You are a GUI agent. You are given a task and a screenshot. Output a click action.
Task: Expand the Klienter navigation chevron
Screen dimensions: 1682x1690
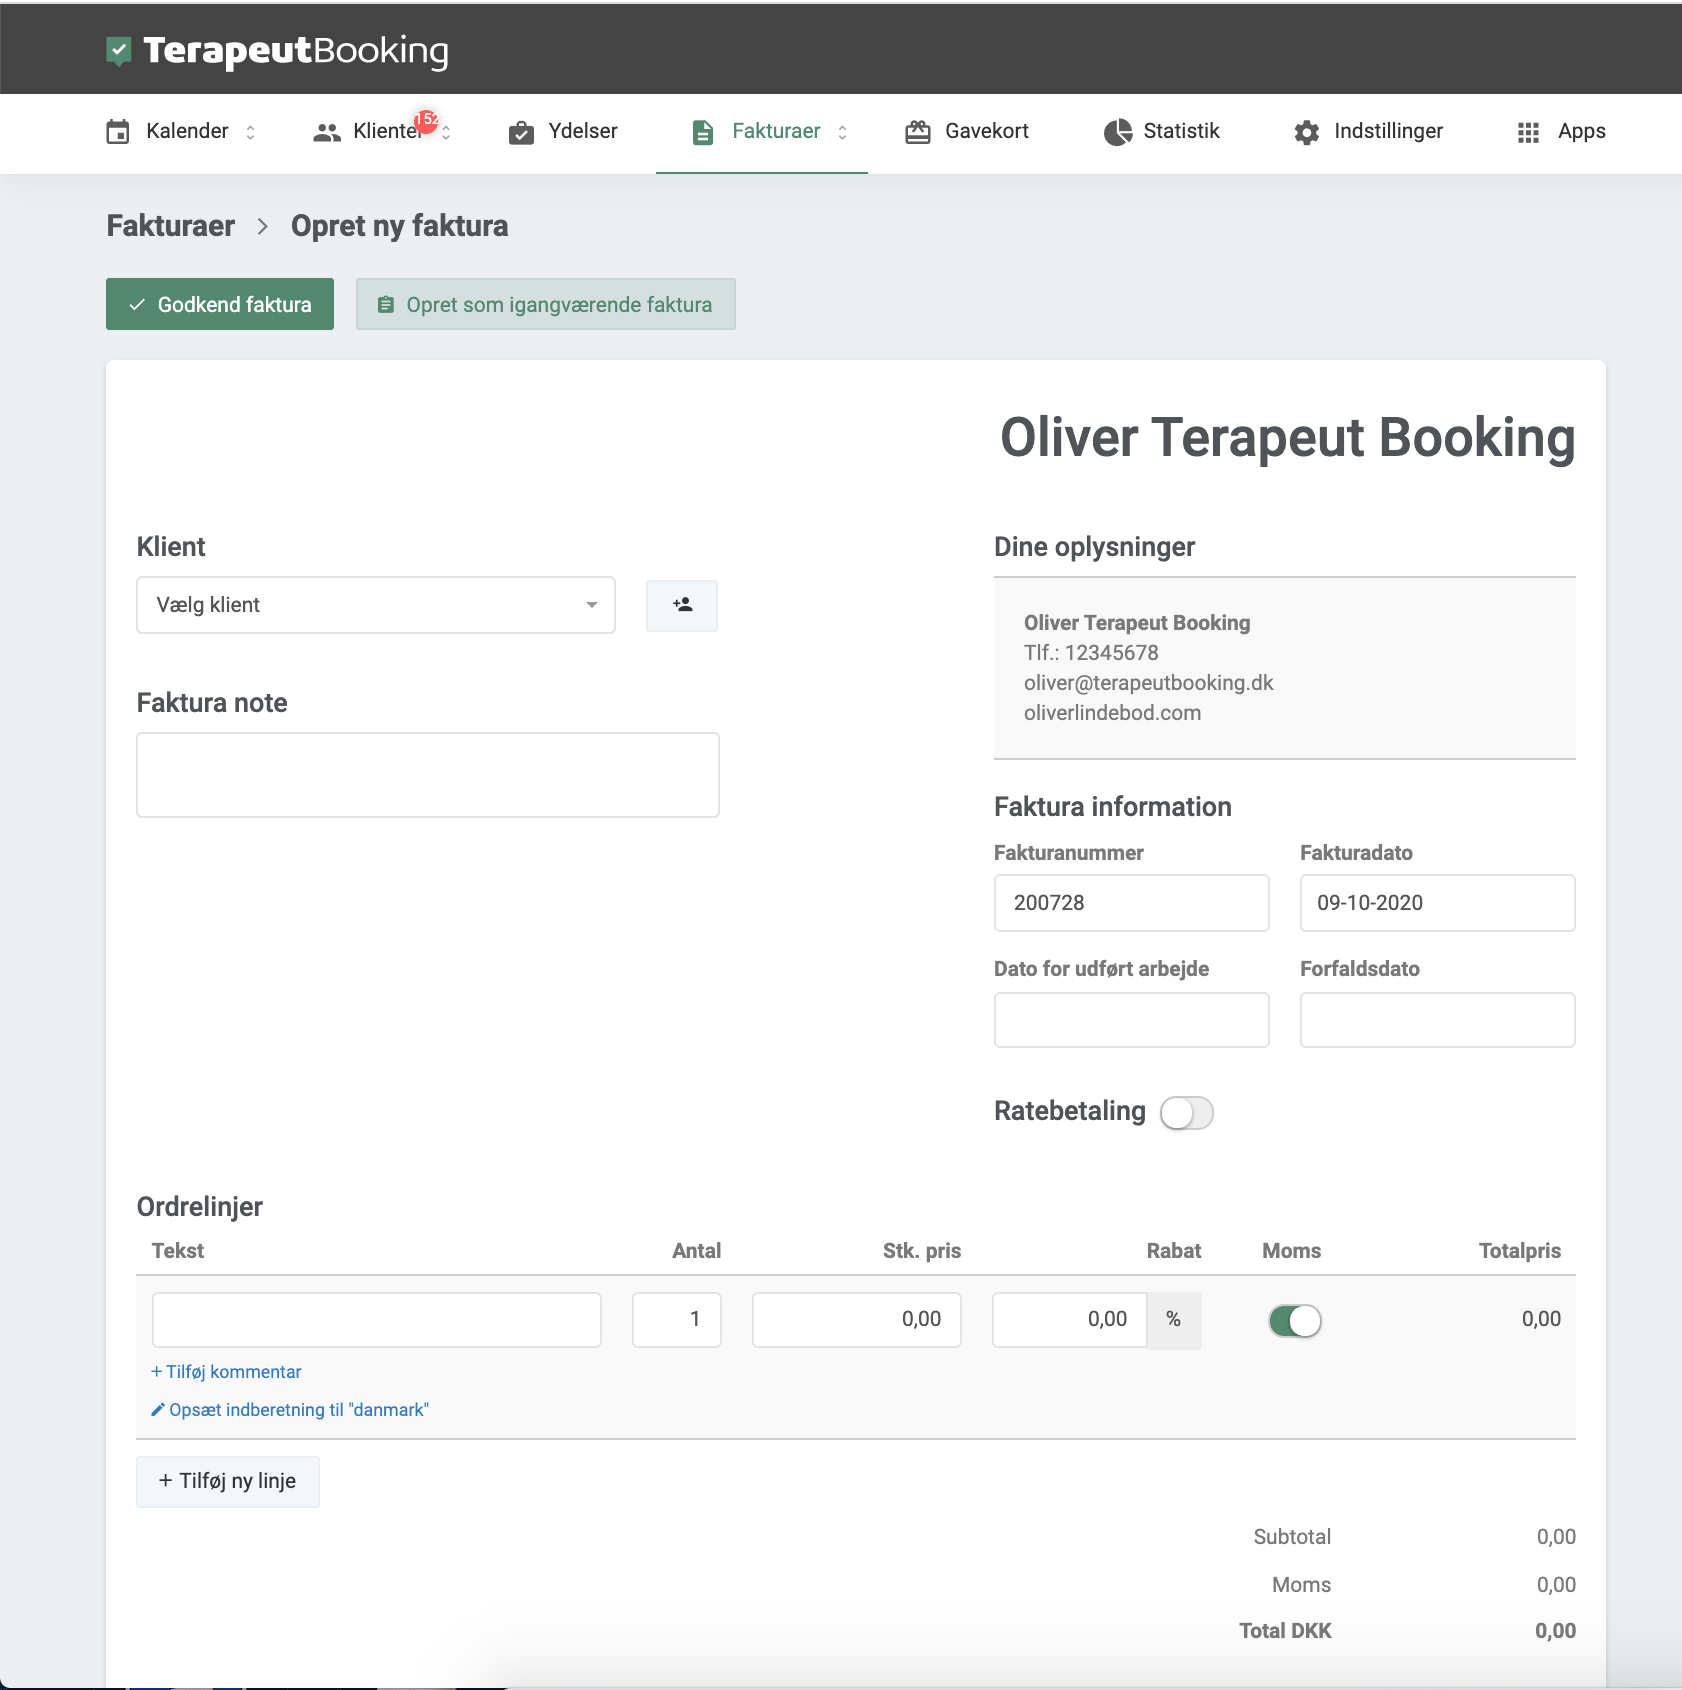(x=446, y=131)
